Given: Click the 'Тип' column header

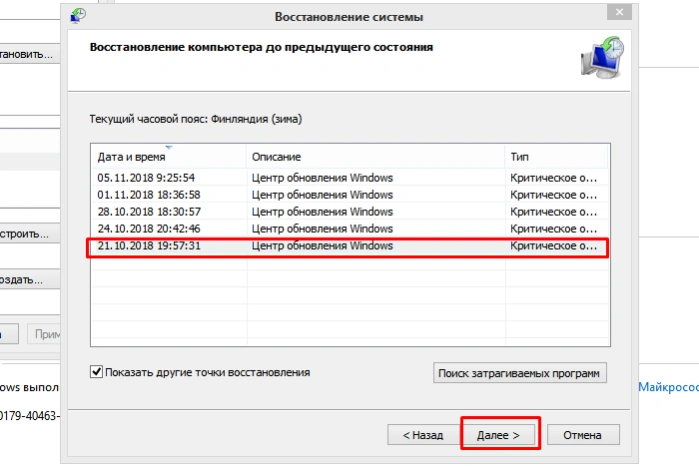Looking at the screenshot, I should 556,157.
